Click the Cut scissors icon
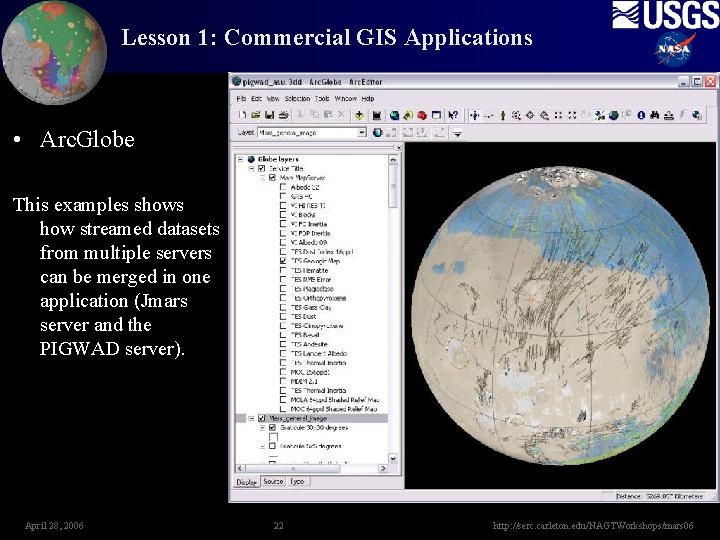Image resolution: width=720 pixels, height=540 pixels. (x=300, y=115)
